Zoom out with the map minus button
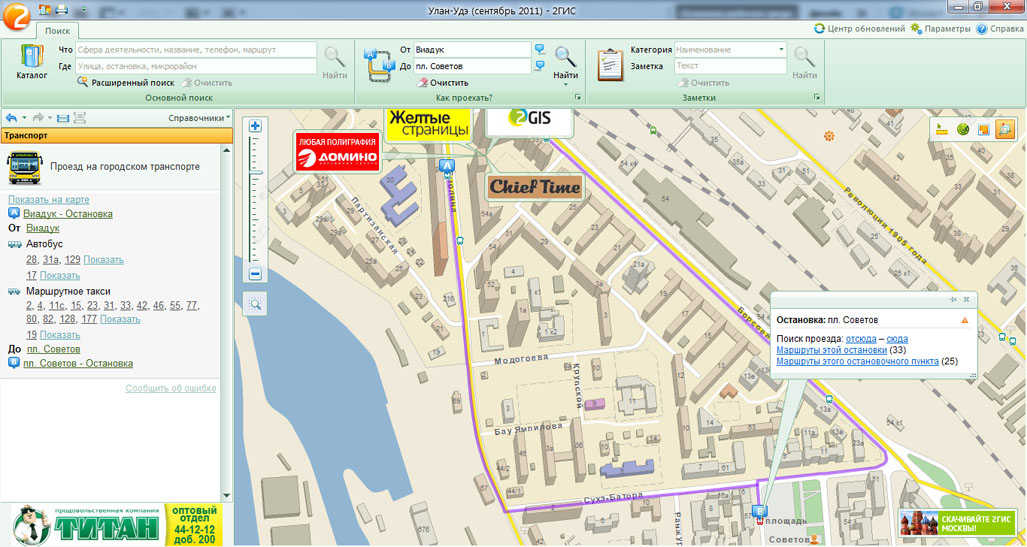Screen dimensions: 1027x547 pyautogui.click(x=255, y=274)
